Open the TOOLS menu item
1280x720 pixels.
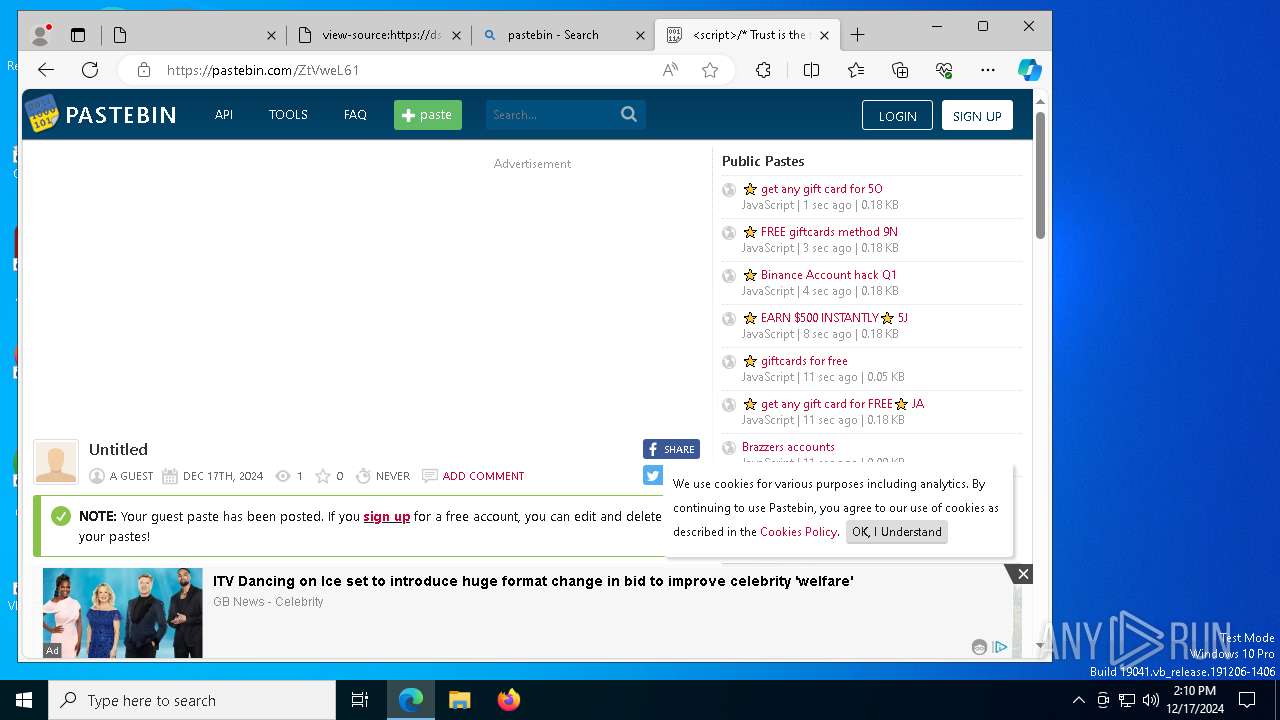click(288, 114)
